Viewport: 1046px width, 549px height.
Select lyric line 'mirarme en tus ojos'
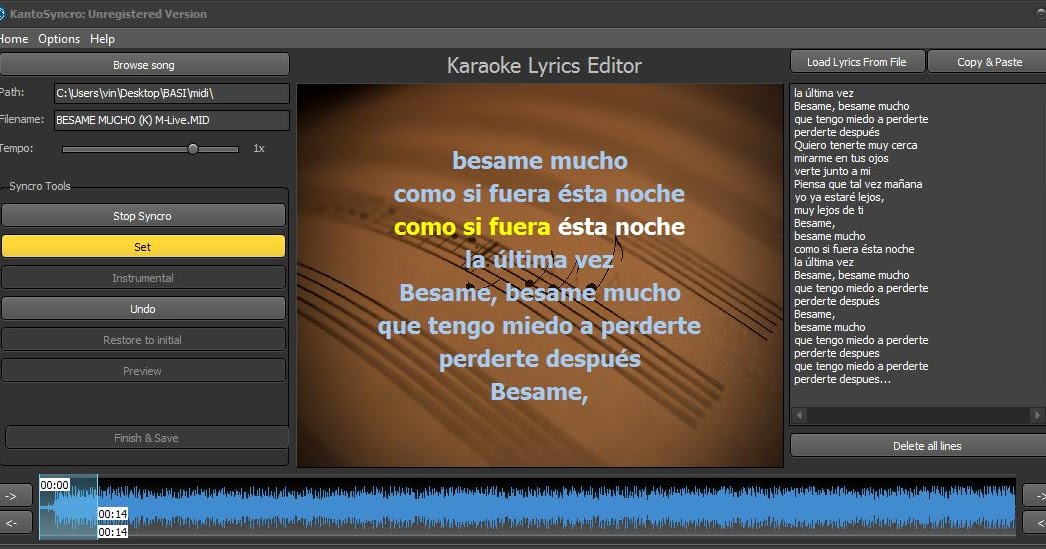(x=841, y=158)
